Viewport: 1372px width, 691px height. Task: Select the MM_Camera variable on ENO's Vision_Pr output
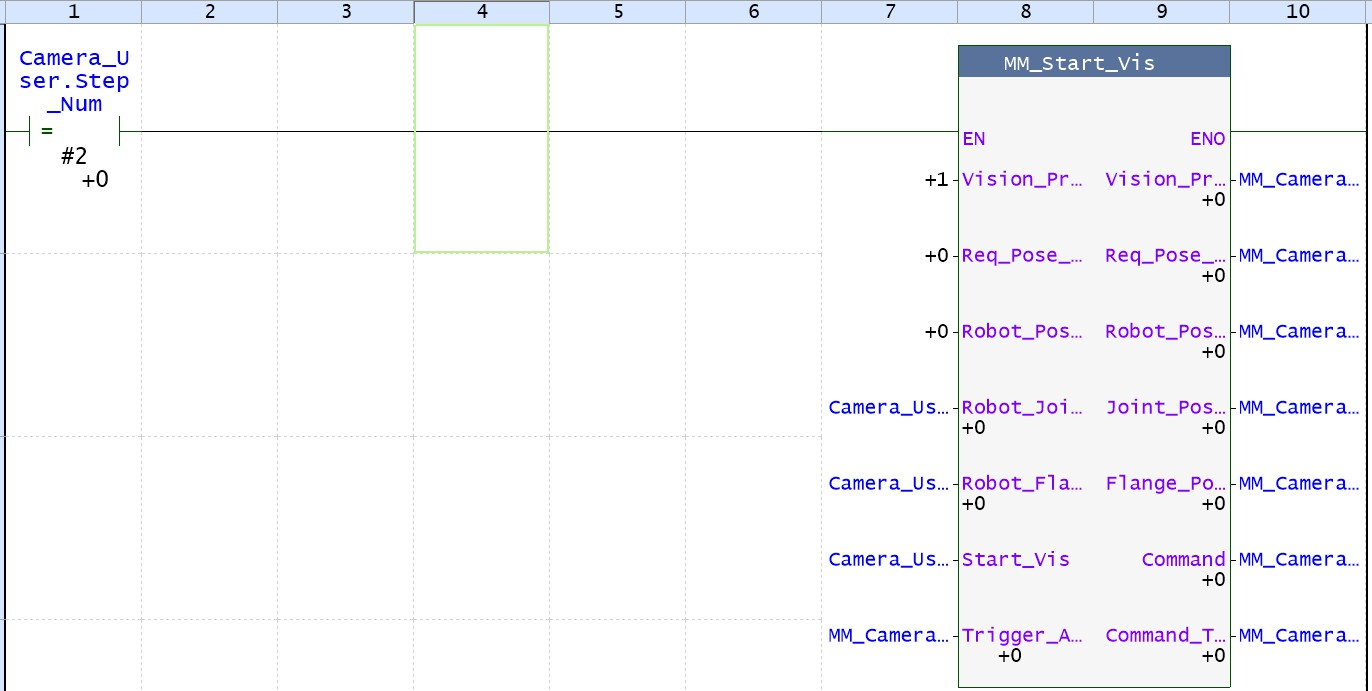[x=1299, y=180]
